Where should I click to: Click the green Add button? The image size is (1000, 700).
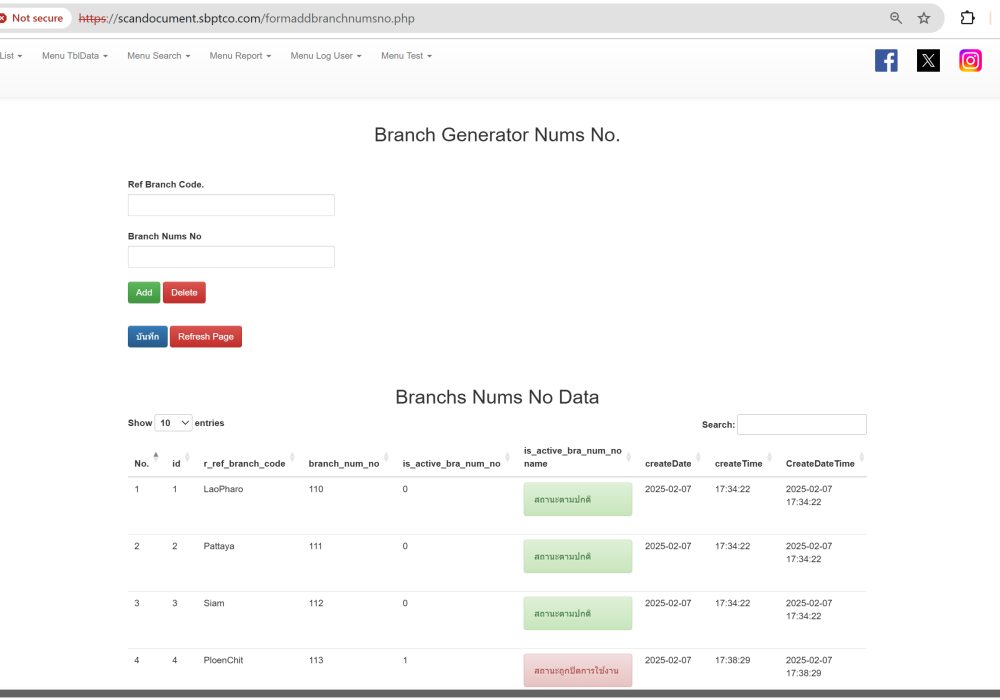(x=144, y=293)
